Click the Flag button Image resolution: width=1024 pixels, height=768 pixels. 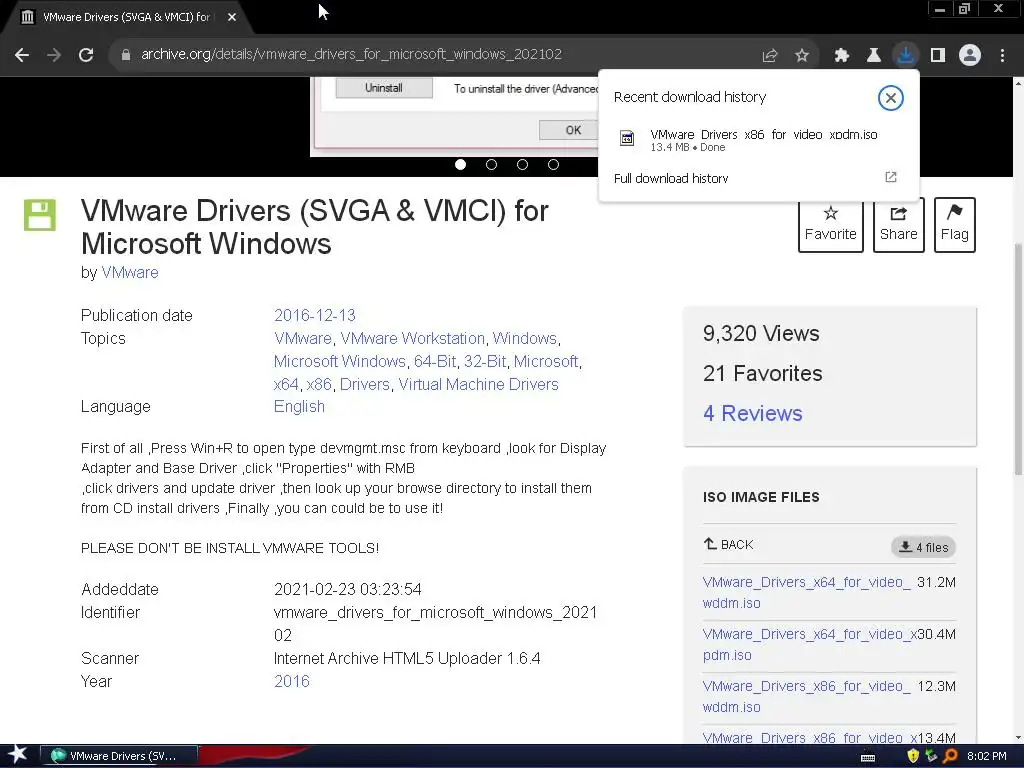pyautogui.click(x=955, y=225)
